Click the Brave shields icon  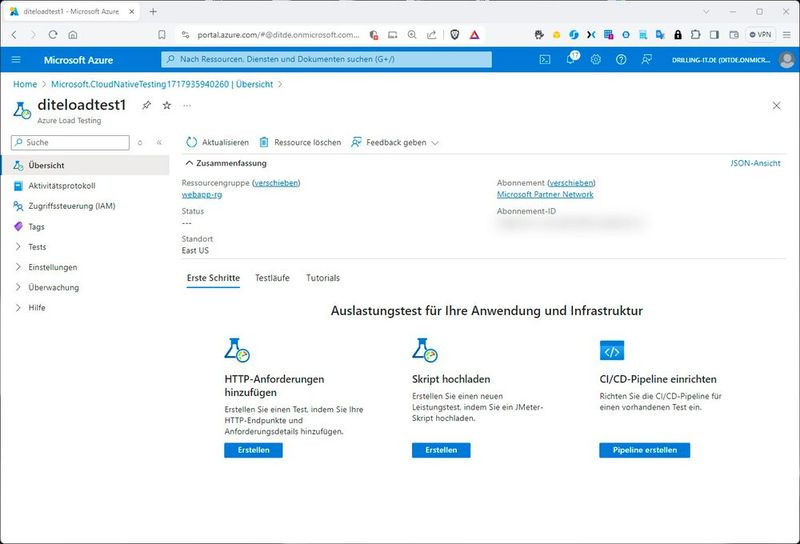coord(455,35)
